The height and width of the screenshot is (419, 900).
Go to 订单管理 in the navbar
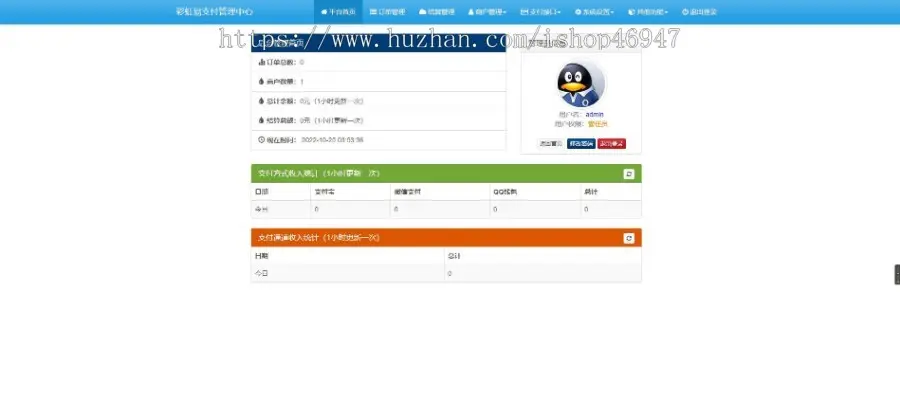click(x=387, y=12)
